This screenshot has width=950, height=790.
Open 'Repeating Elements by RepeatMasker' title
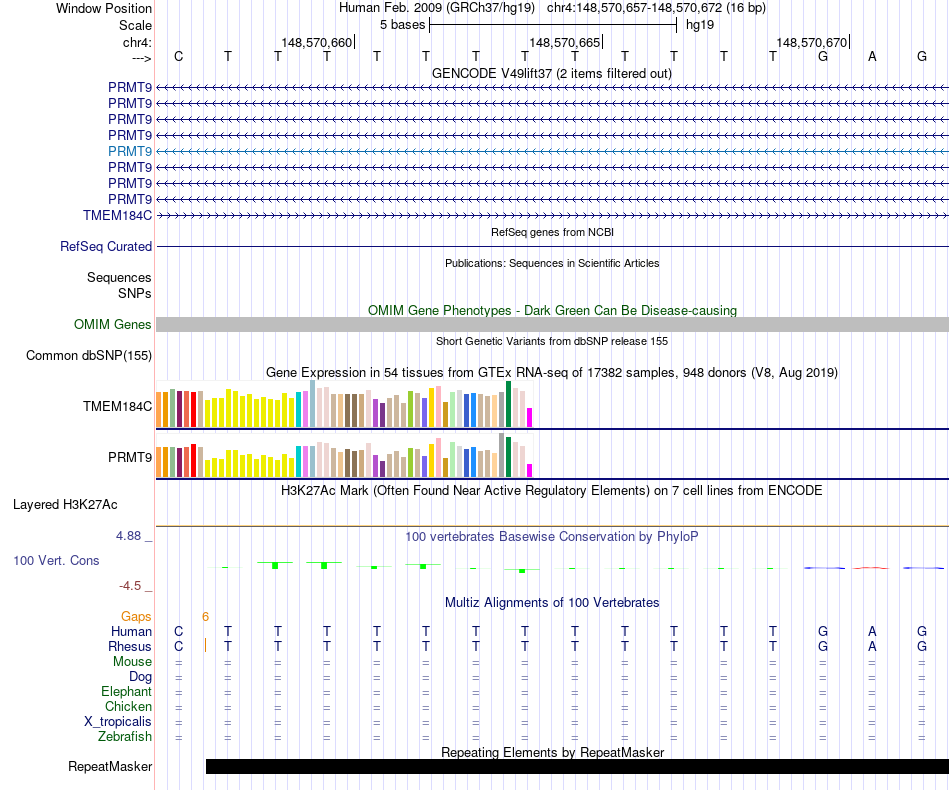552,752
